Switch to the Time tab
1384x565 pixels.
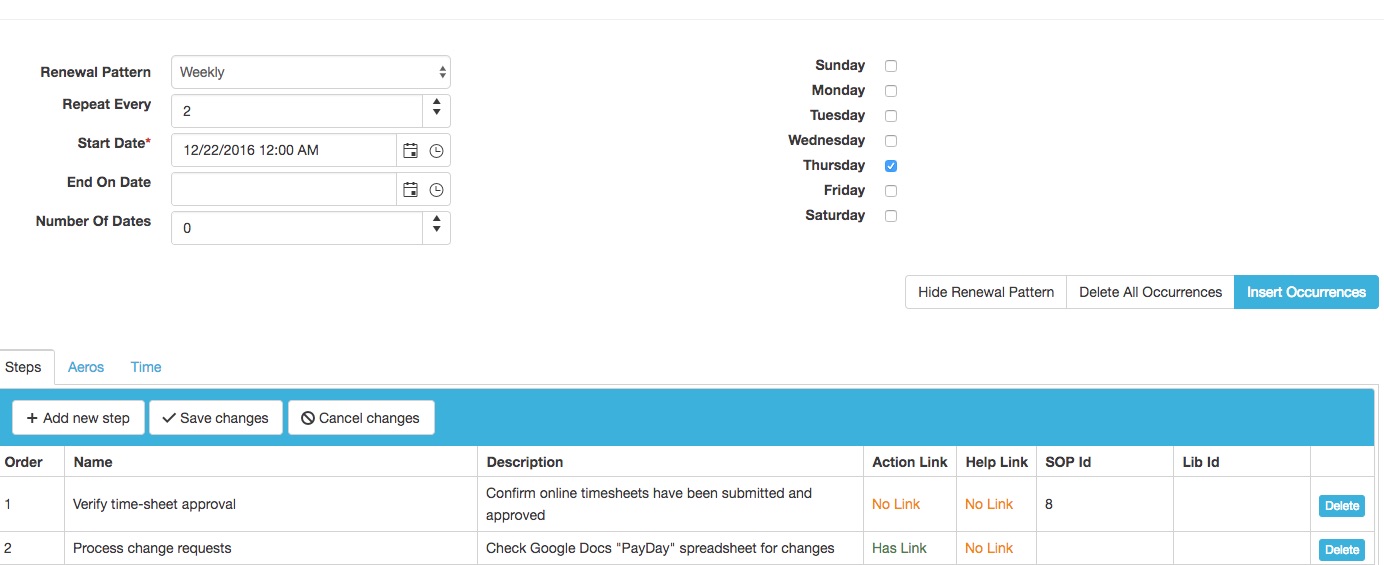[x=146, y=367]
